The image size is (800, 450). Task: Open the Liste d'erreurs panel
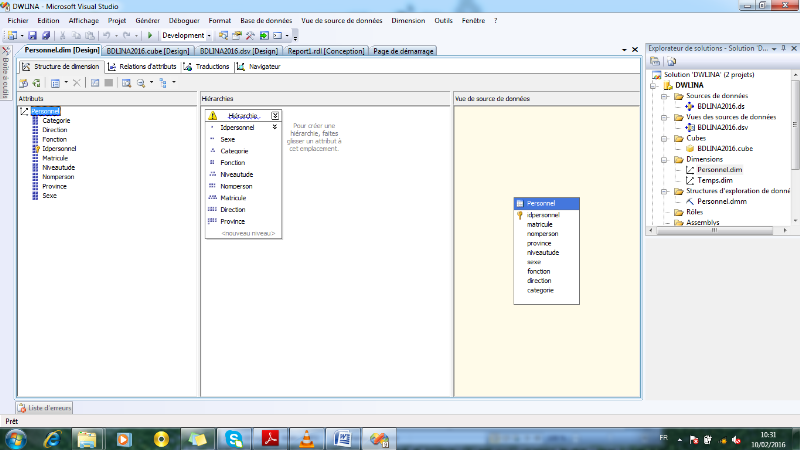click(x=44, y=407)
